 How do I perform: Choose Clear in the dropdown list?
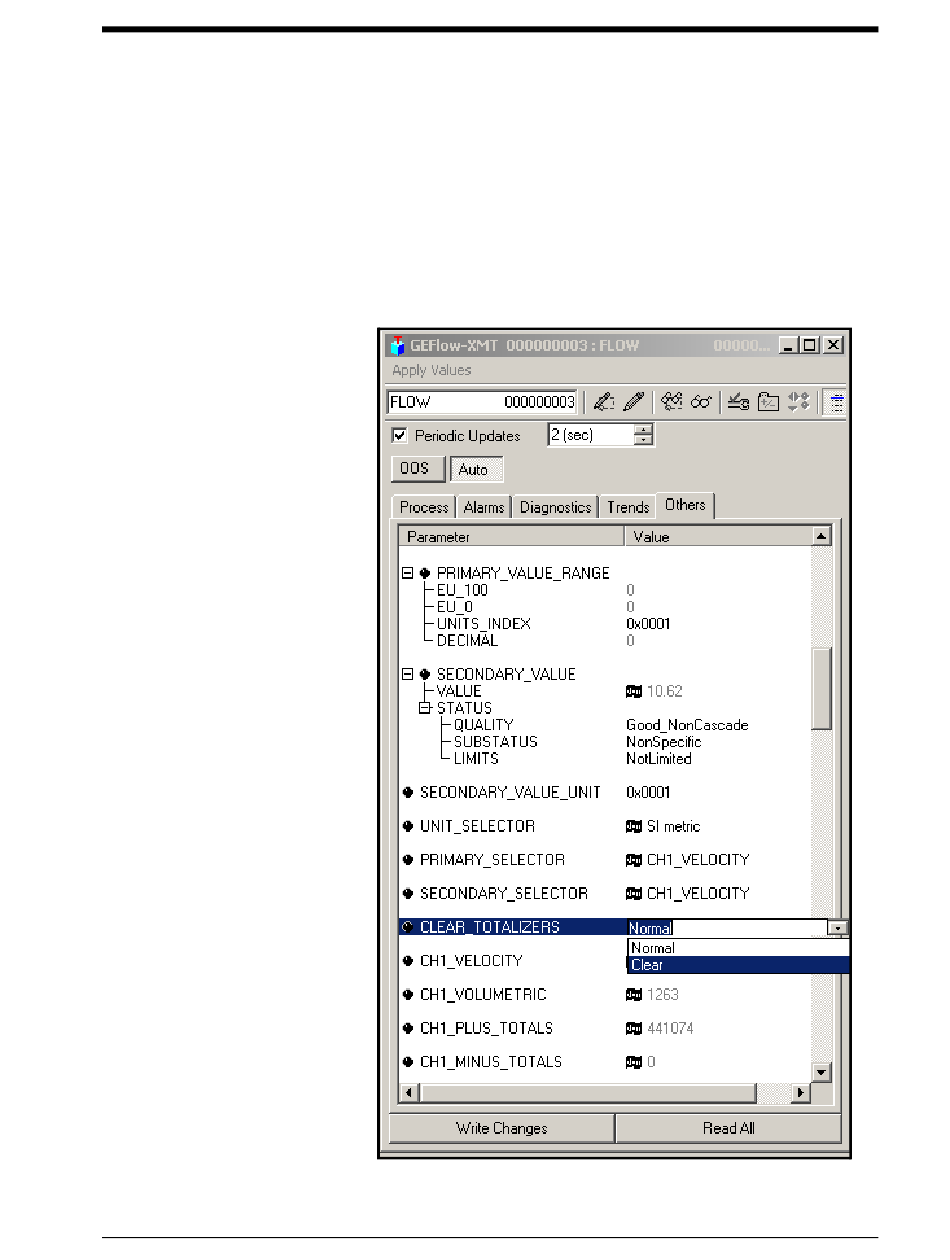click(x=738, y=965)
